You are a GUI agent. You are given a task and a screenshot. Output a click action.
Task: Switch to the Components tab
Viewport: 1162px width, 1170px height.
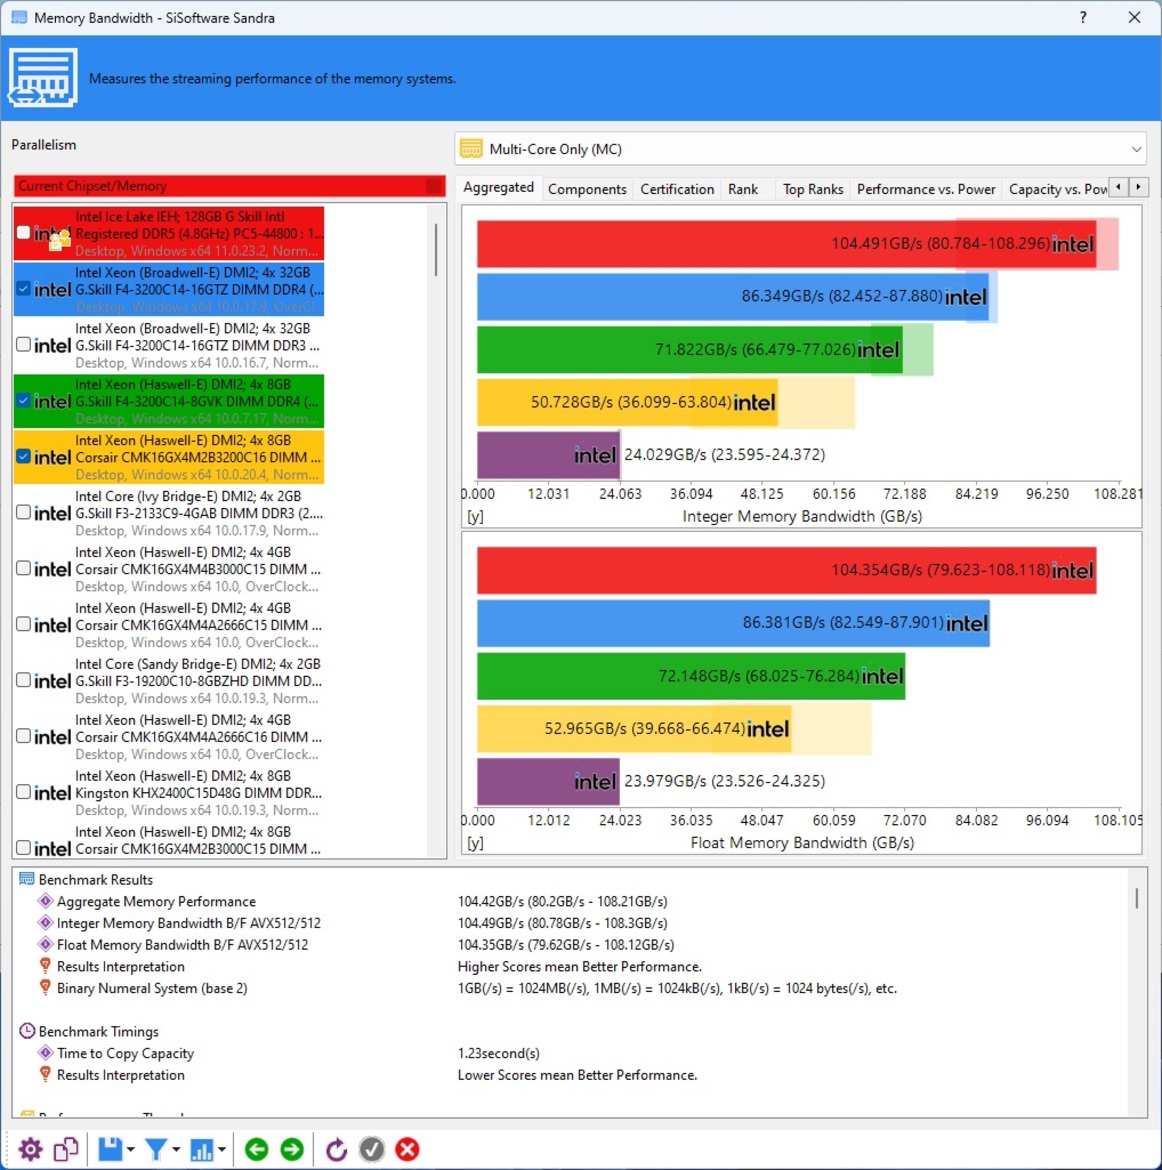click(x=587, y=189)
